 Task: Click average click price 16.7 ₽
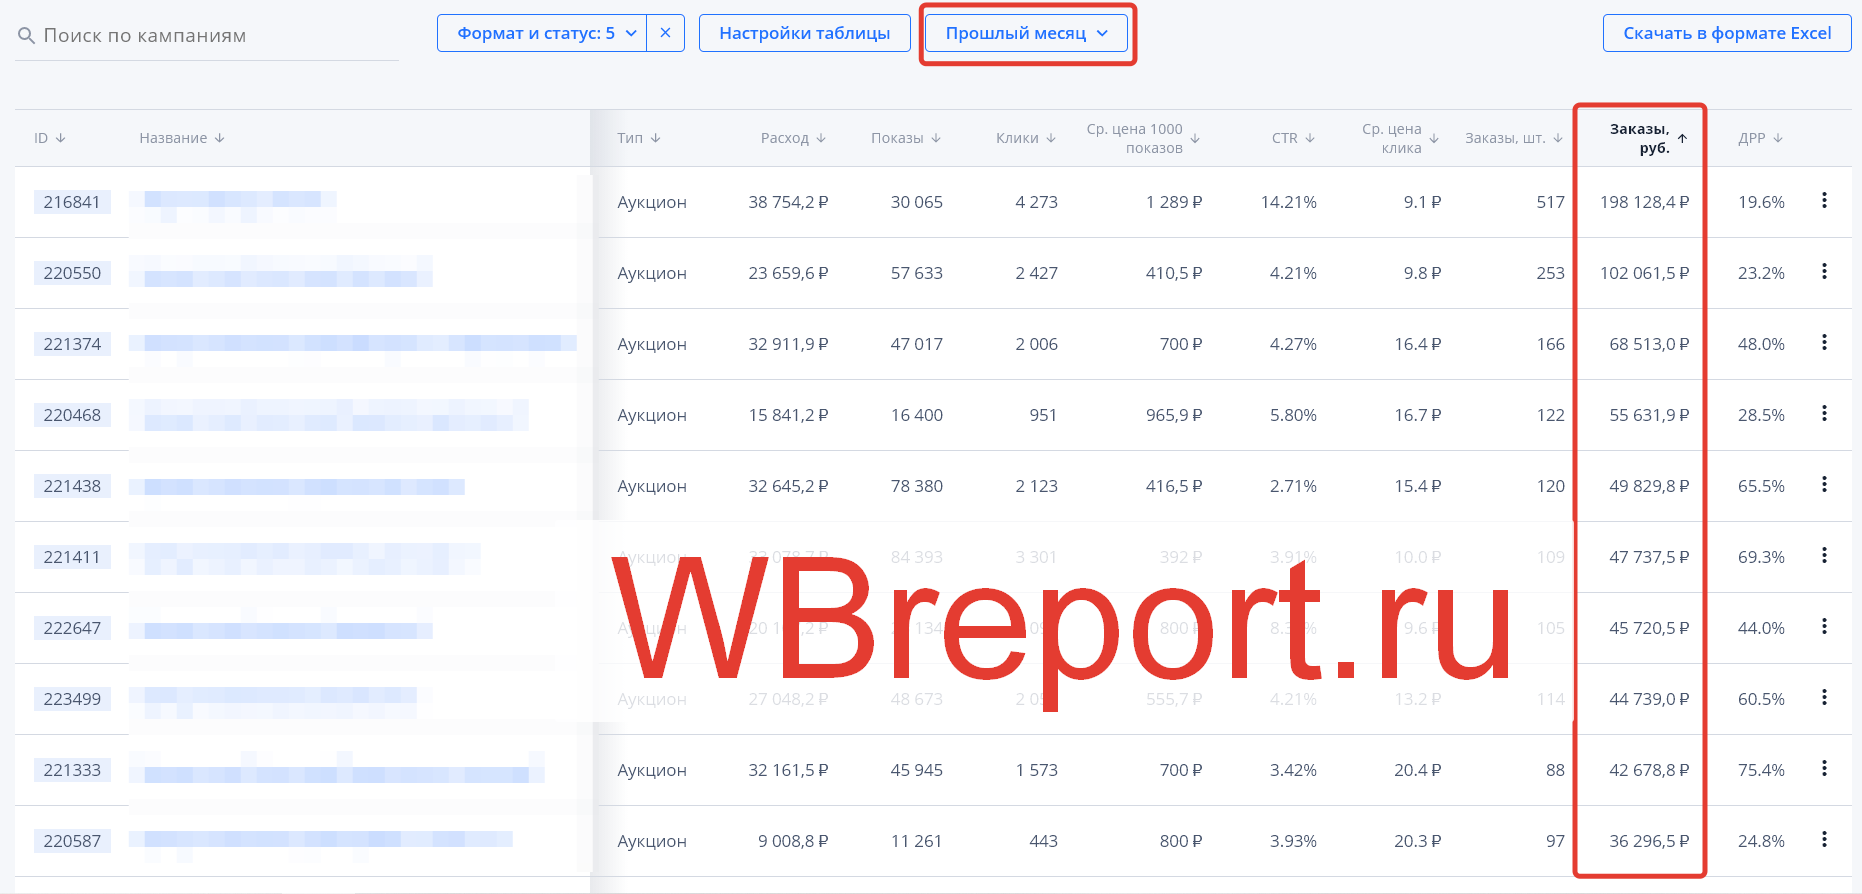pyautogui.click(x=1417, y=415)
